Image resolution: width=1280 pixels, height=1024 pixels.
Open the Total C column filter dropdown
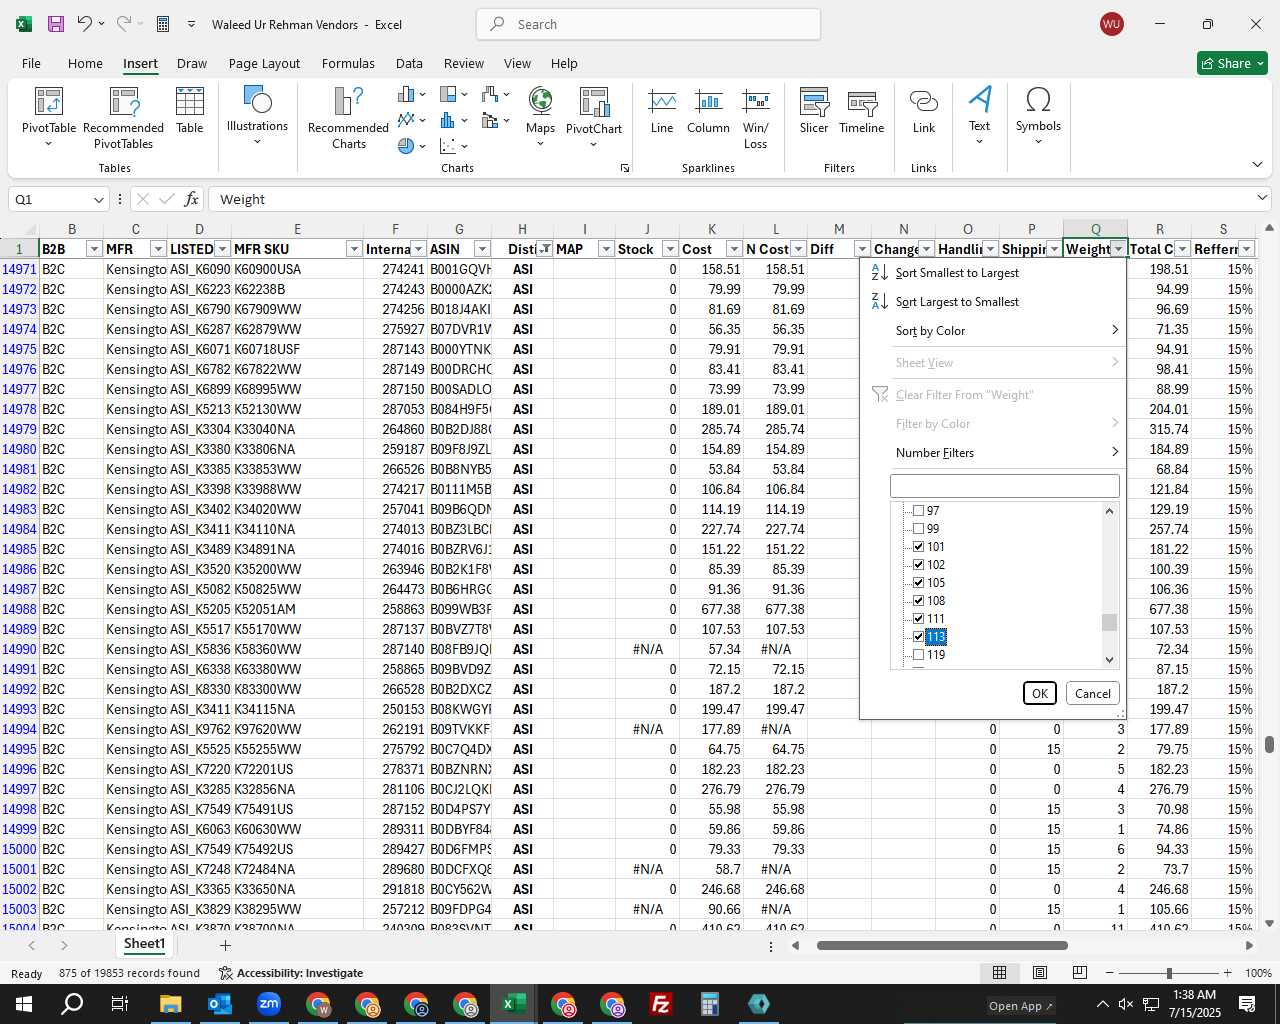pyautogui.click(x=1182, y=249)
